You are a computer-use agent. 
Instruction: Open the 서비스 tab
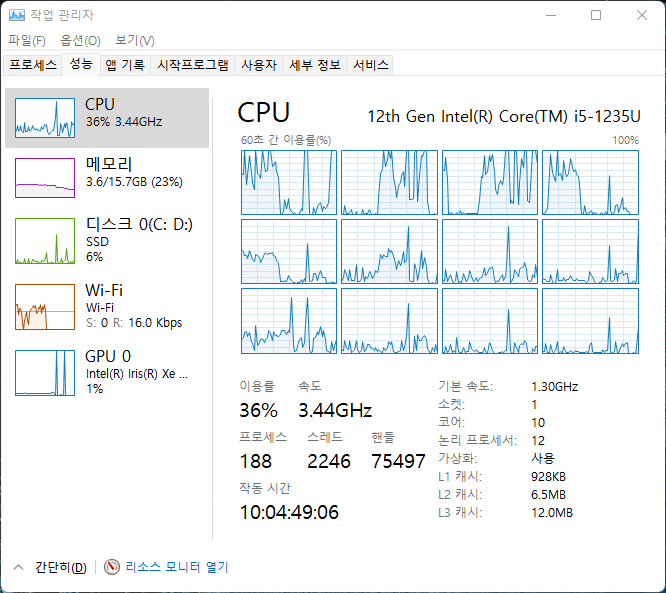(371, 65)
